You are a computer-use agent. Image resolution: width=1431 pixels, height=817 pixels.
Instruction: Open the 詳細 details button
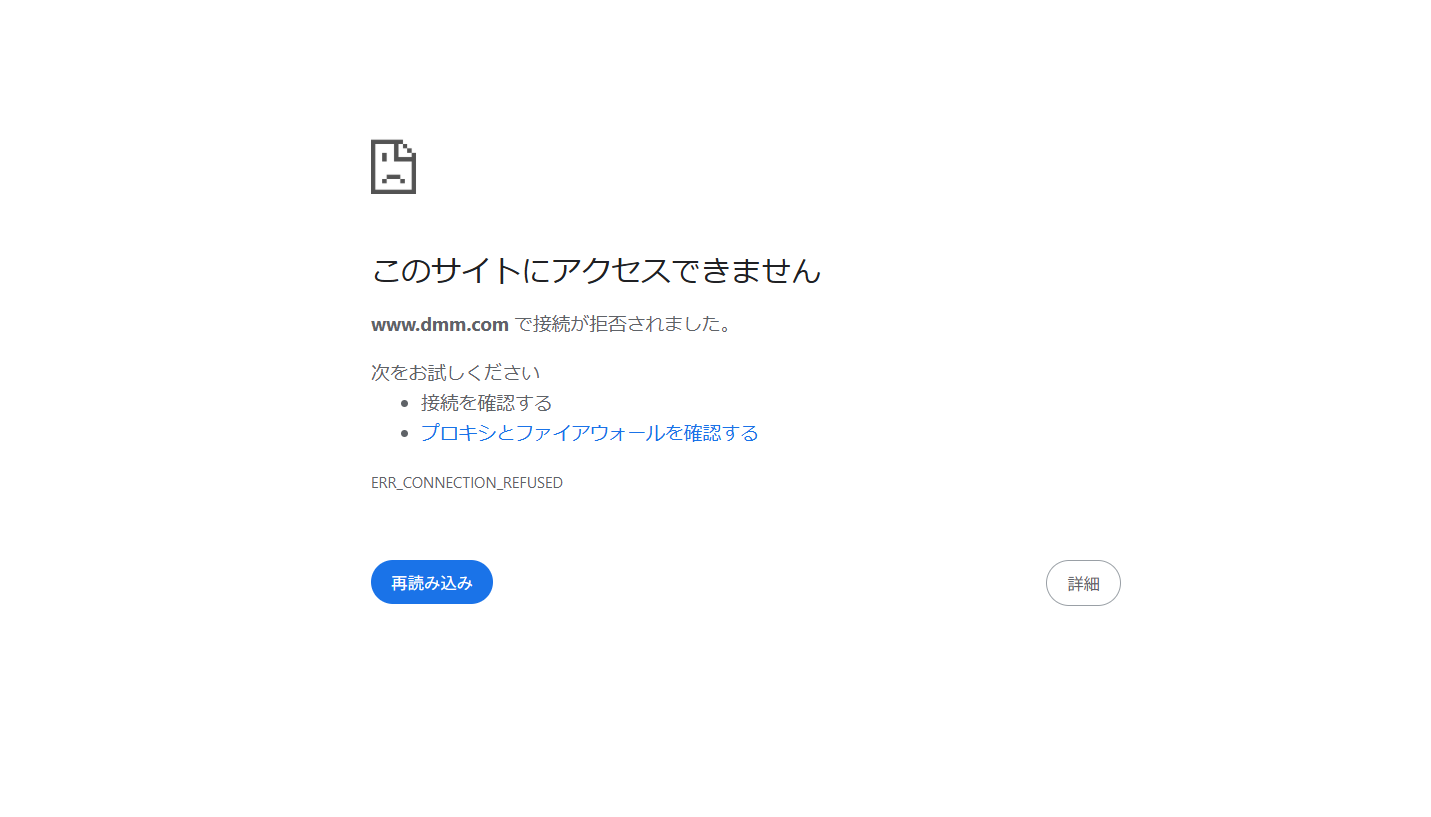pos(1083,583)
